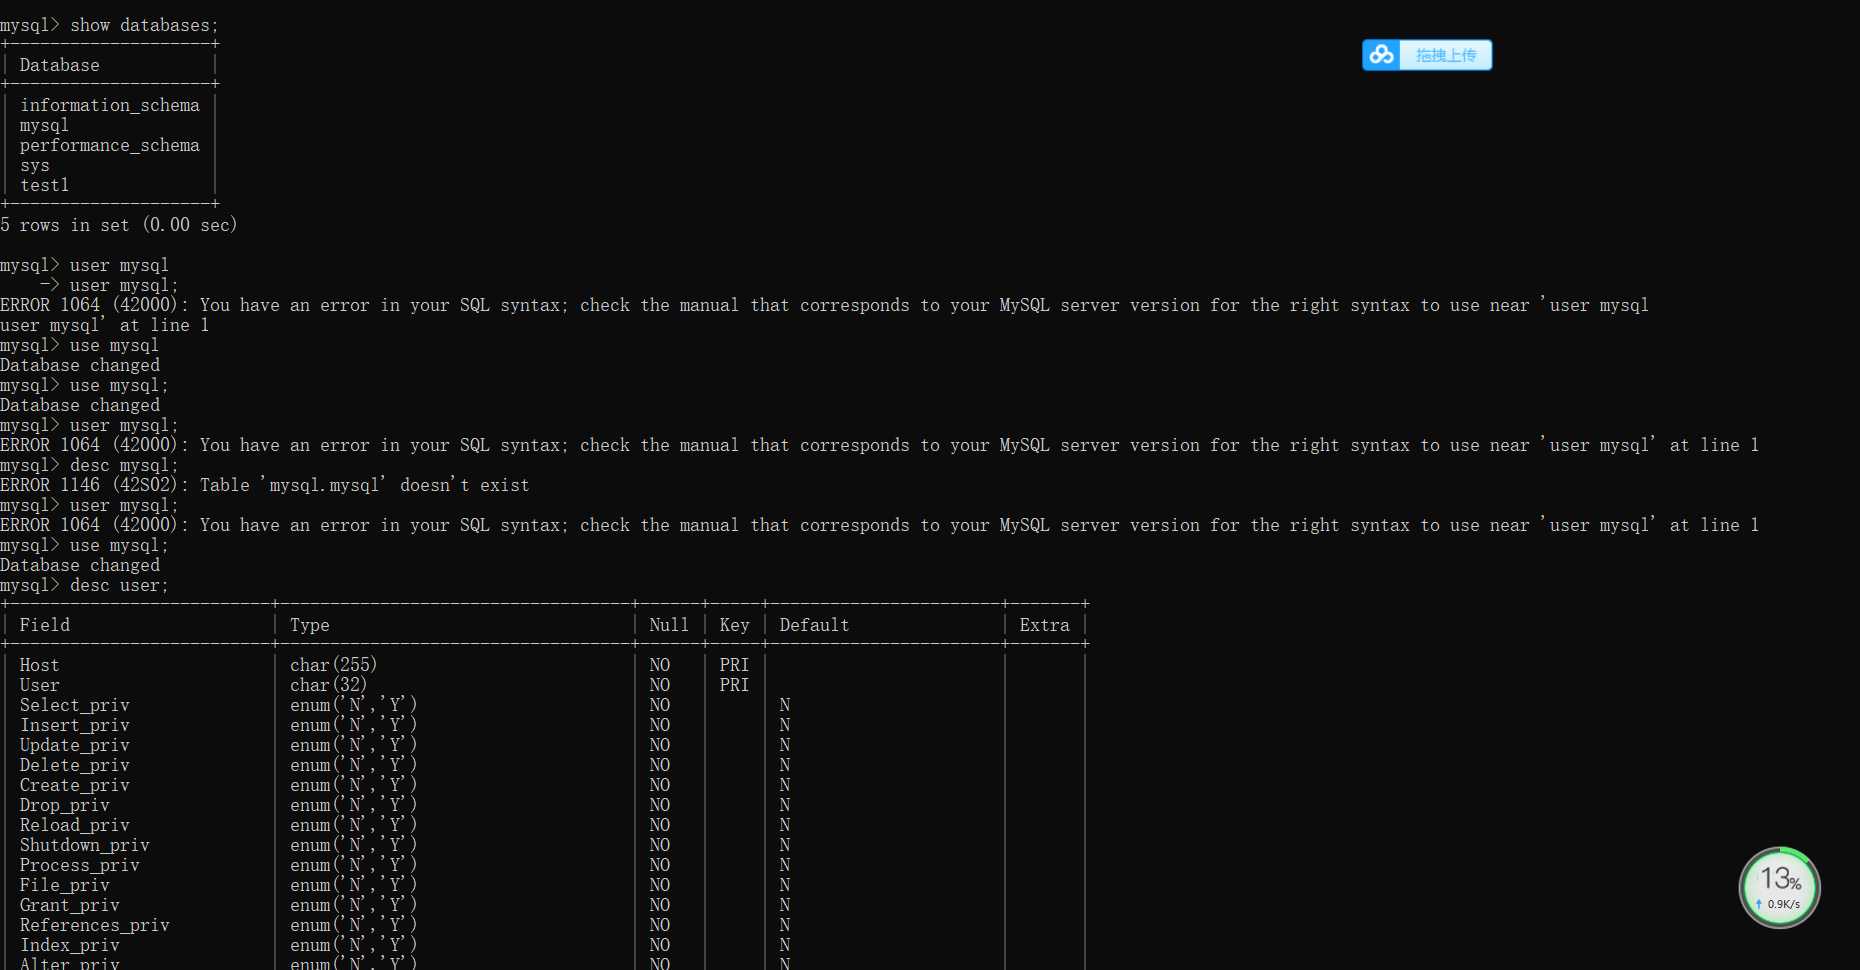Select the 'test1' database row
The height and width of the screenshot is (970, 1860).
pos(45,185)
